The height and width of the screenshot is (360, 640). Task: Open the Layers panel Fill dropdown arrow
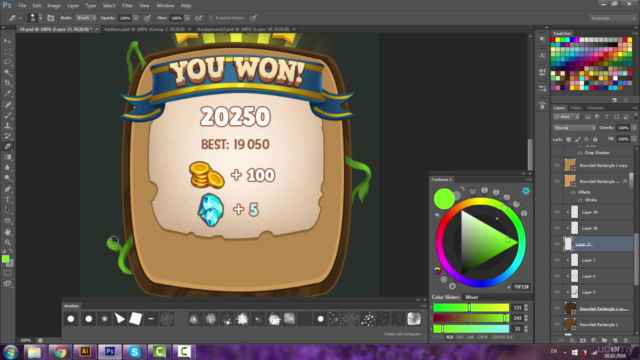[634, 139]
